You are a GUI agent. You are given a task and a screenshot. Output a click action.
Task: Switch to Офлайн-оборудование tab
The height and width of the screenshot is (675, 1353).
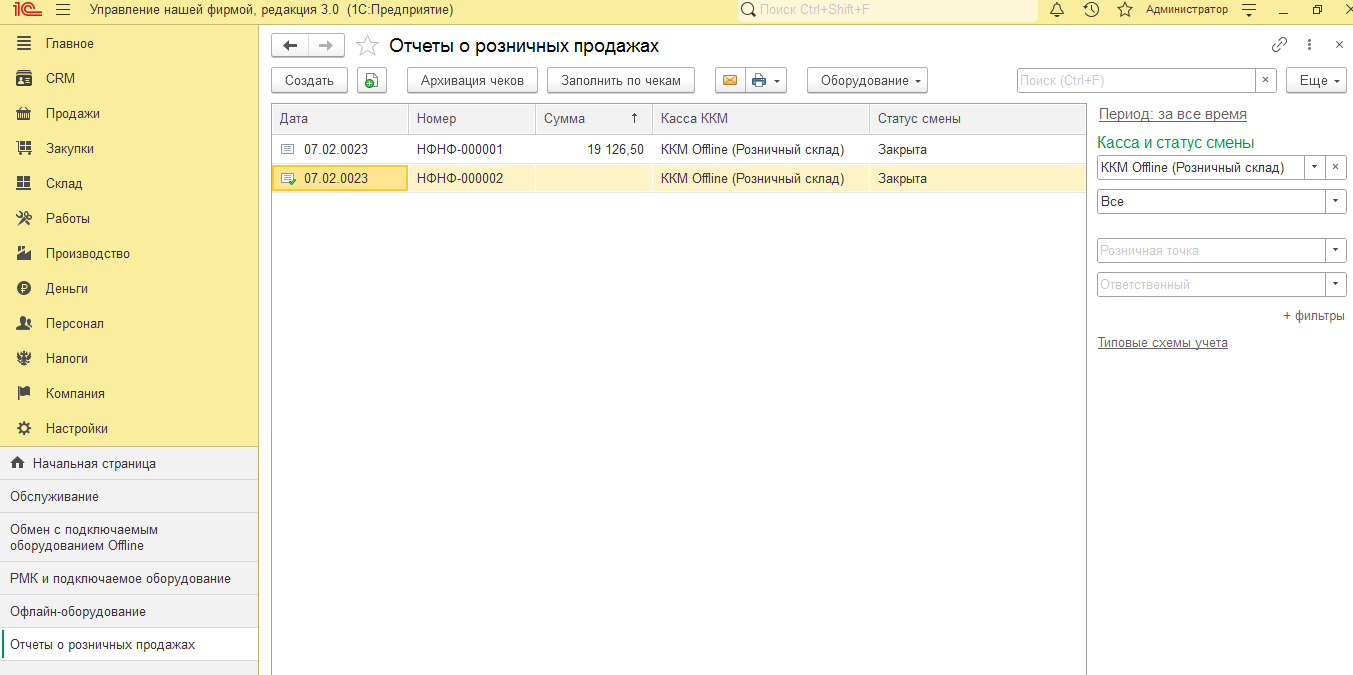pyautogui.click(x=78, y=612)
